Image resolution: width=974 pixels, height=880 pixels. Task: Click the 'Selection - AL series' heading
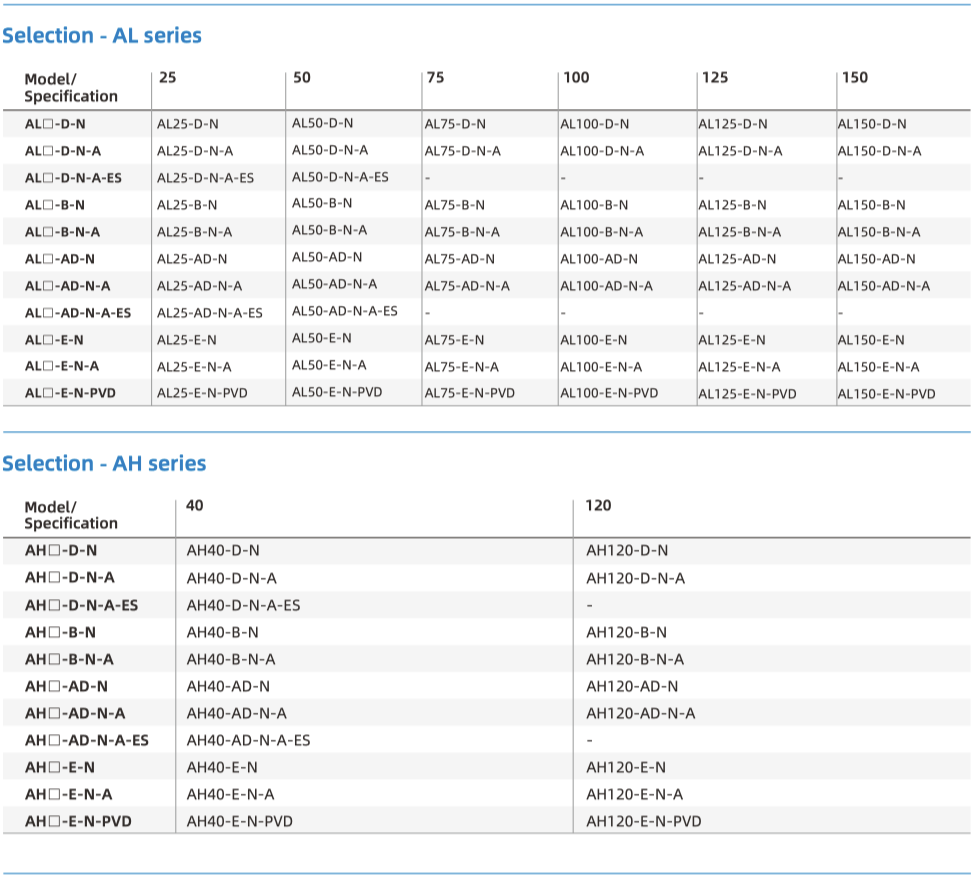point(102,35)
